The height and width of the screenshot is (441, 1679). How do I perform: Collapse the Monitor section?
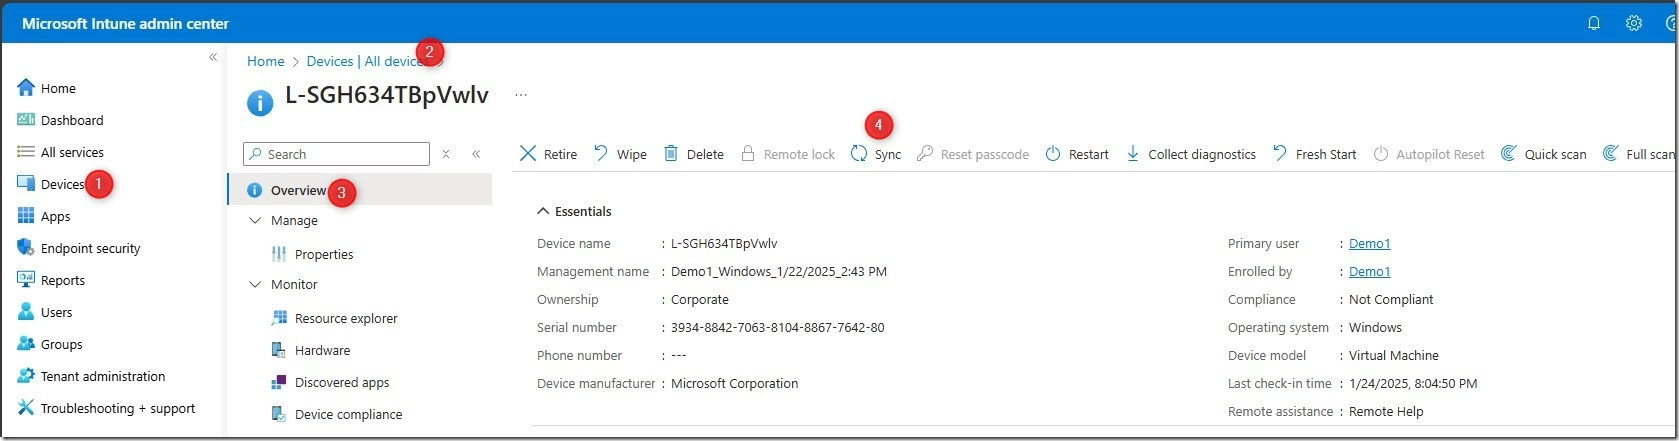tap(255, 284)
